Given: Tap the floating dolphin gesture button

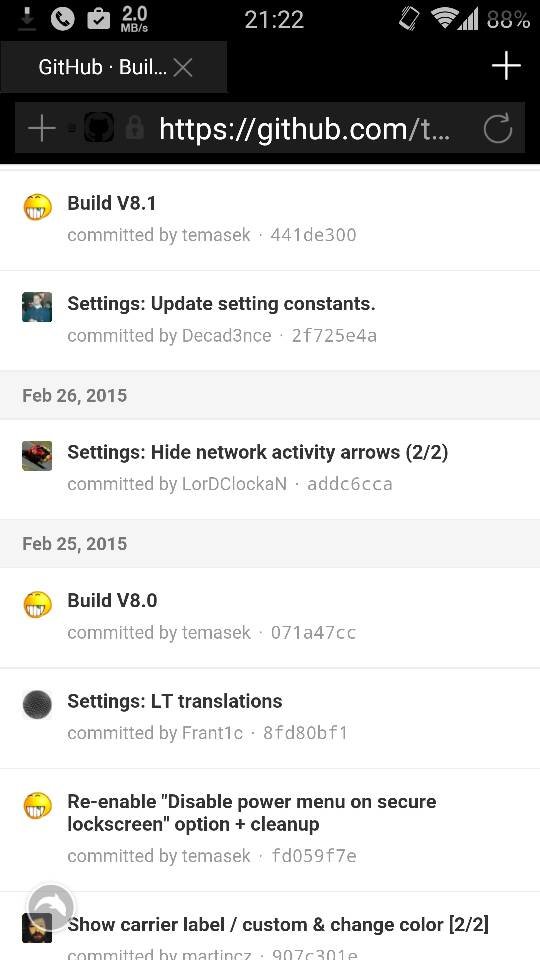Looking at the screenshot, I should pyautogui.click(x=51, y=907).
